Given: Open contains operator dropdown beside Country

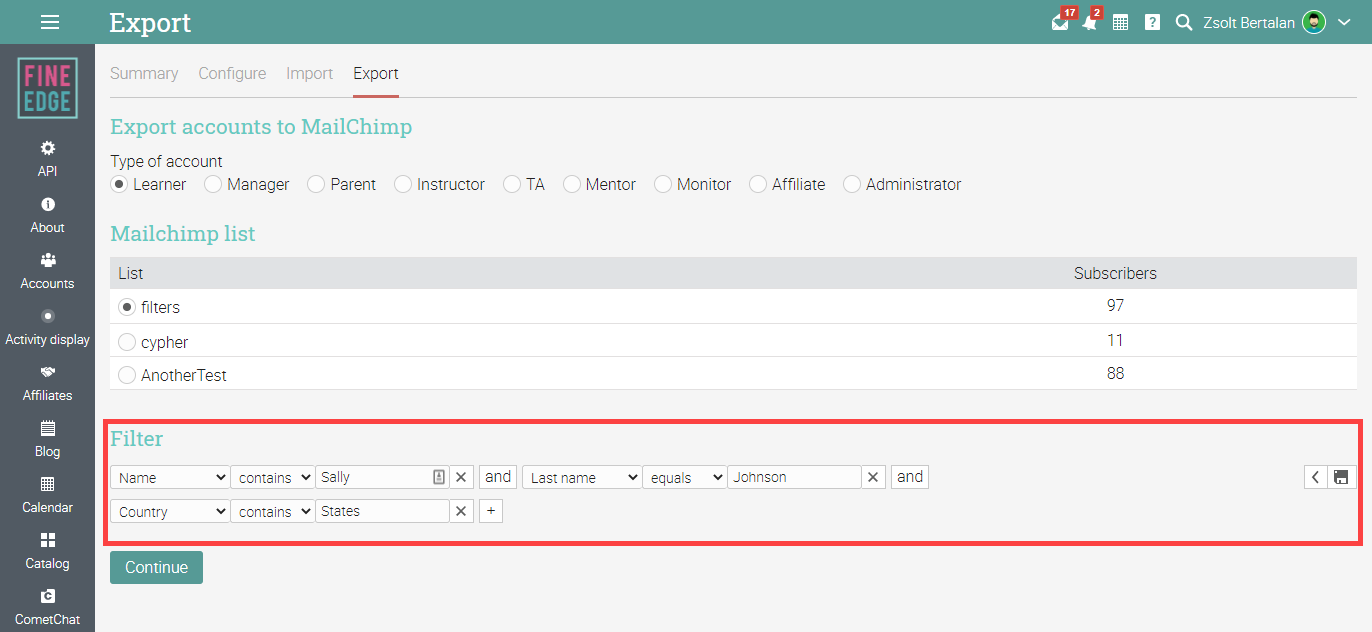Looking at the screenshot, I should point(273,512).
